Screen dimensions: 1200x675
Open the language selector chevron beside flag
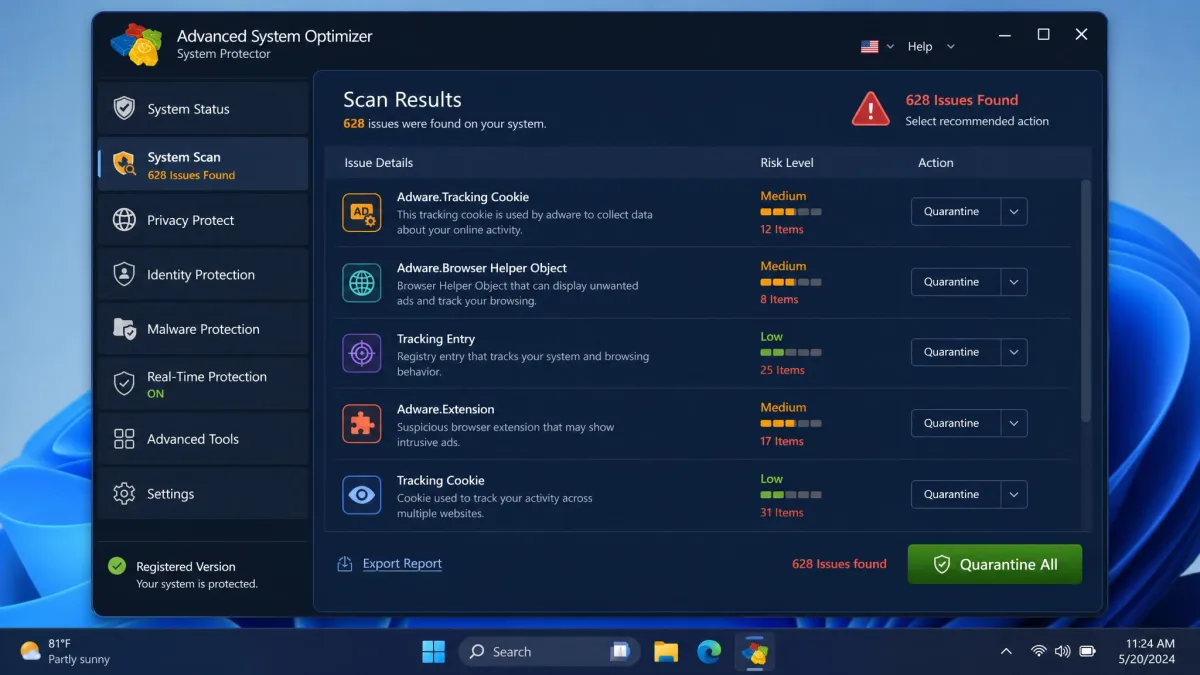[x=890, y=47]
